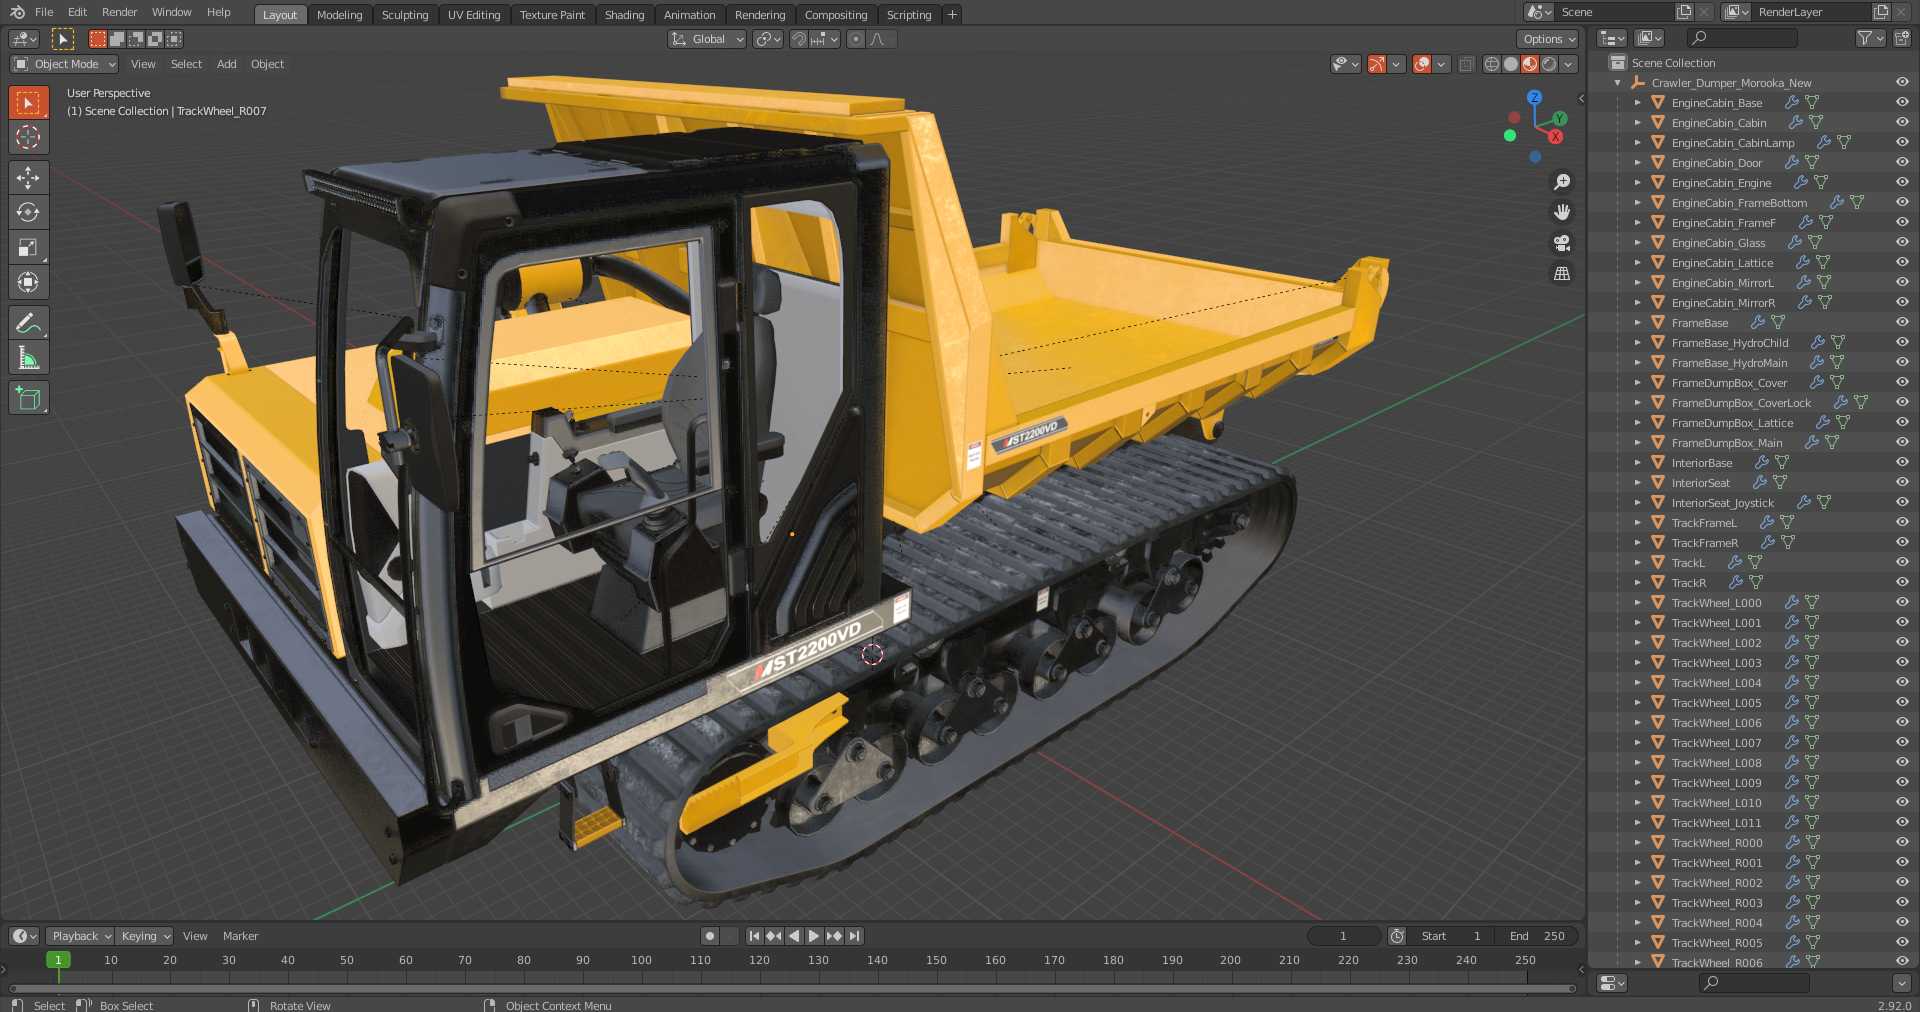
Task: Toggle viewport overlays display
Action: point(1422,64)
